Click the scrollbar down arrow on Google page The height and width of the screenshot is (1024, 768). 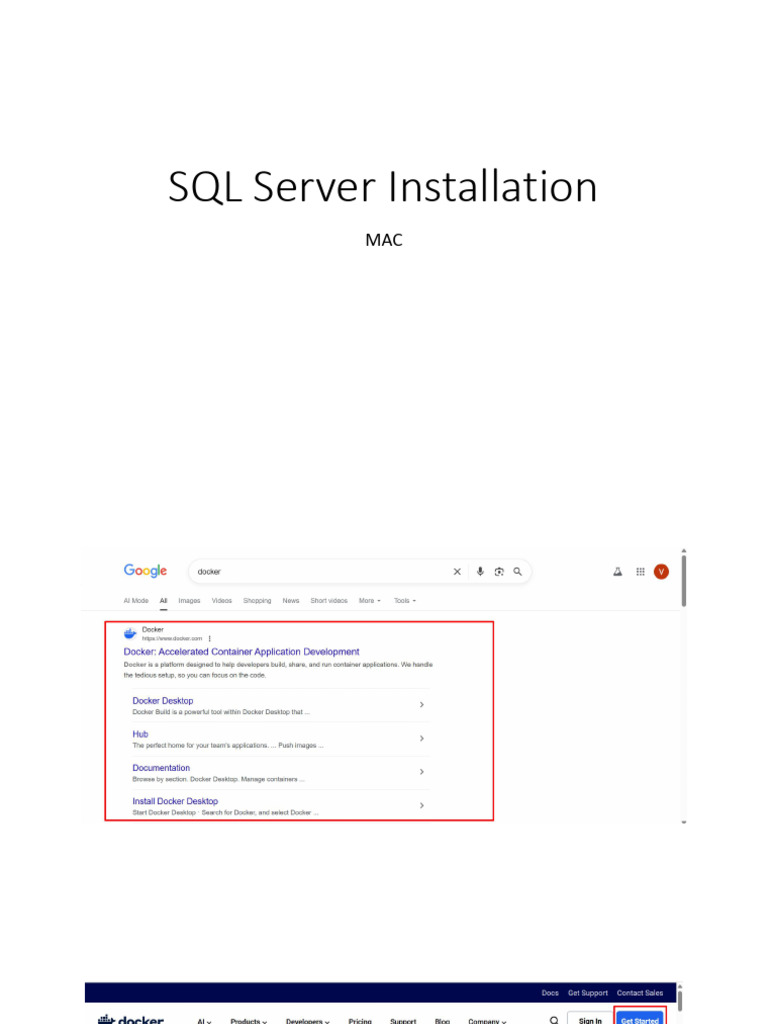point(684,822)
